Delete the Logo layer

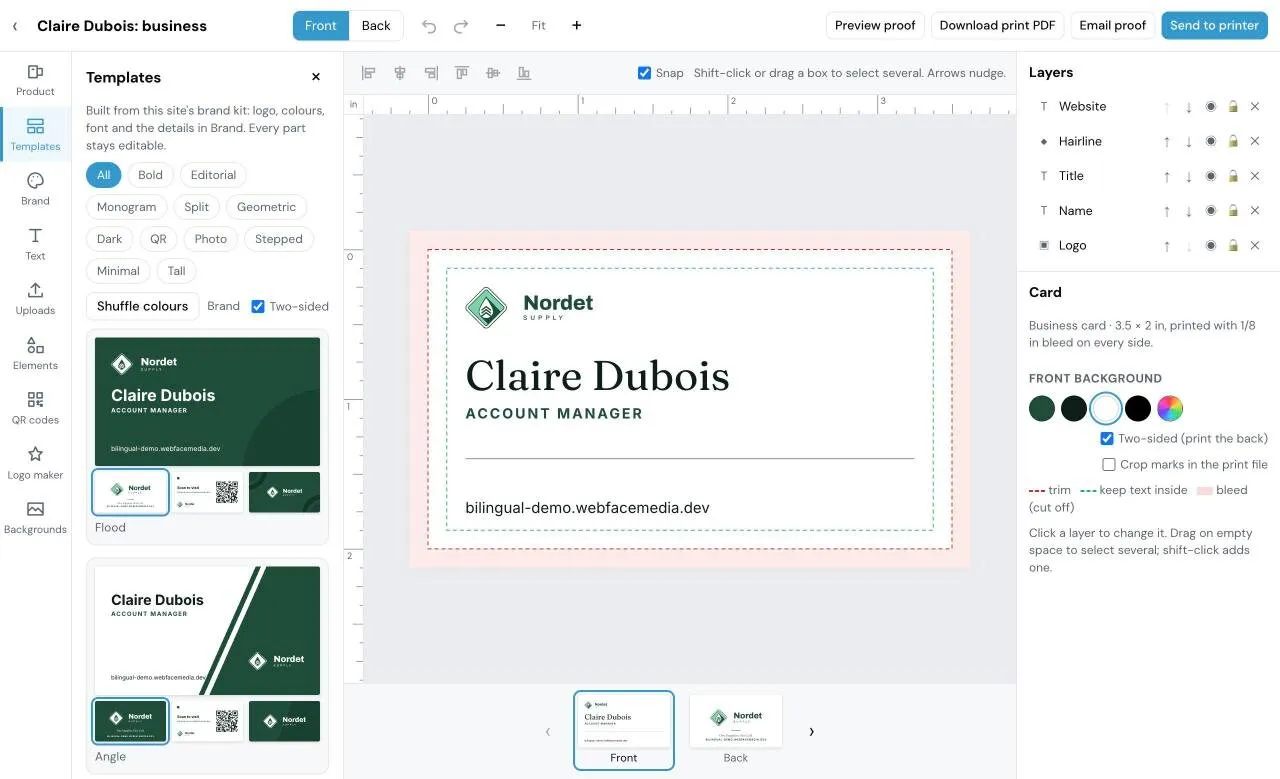coord(1255,245)
